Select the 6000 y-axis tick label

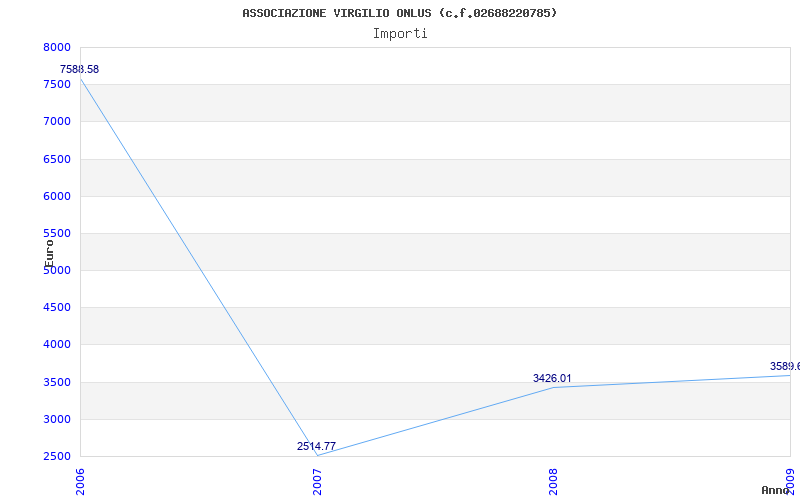point(57,196)
